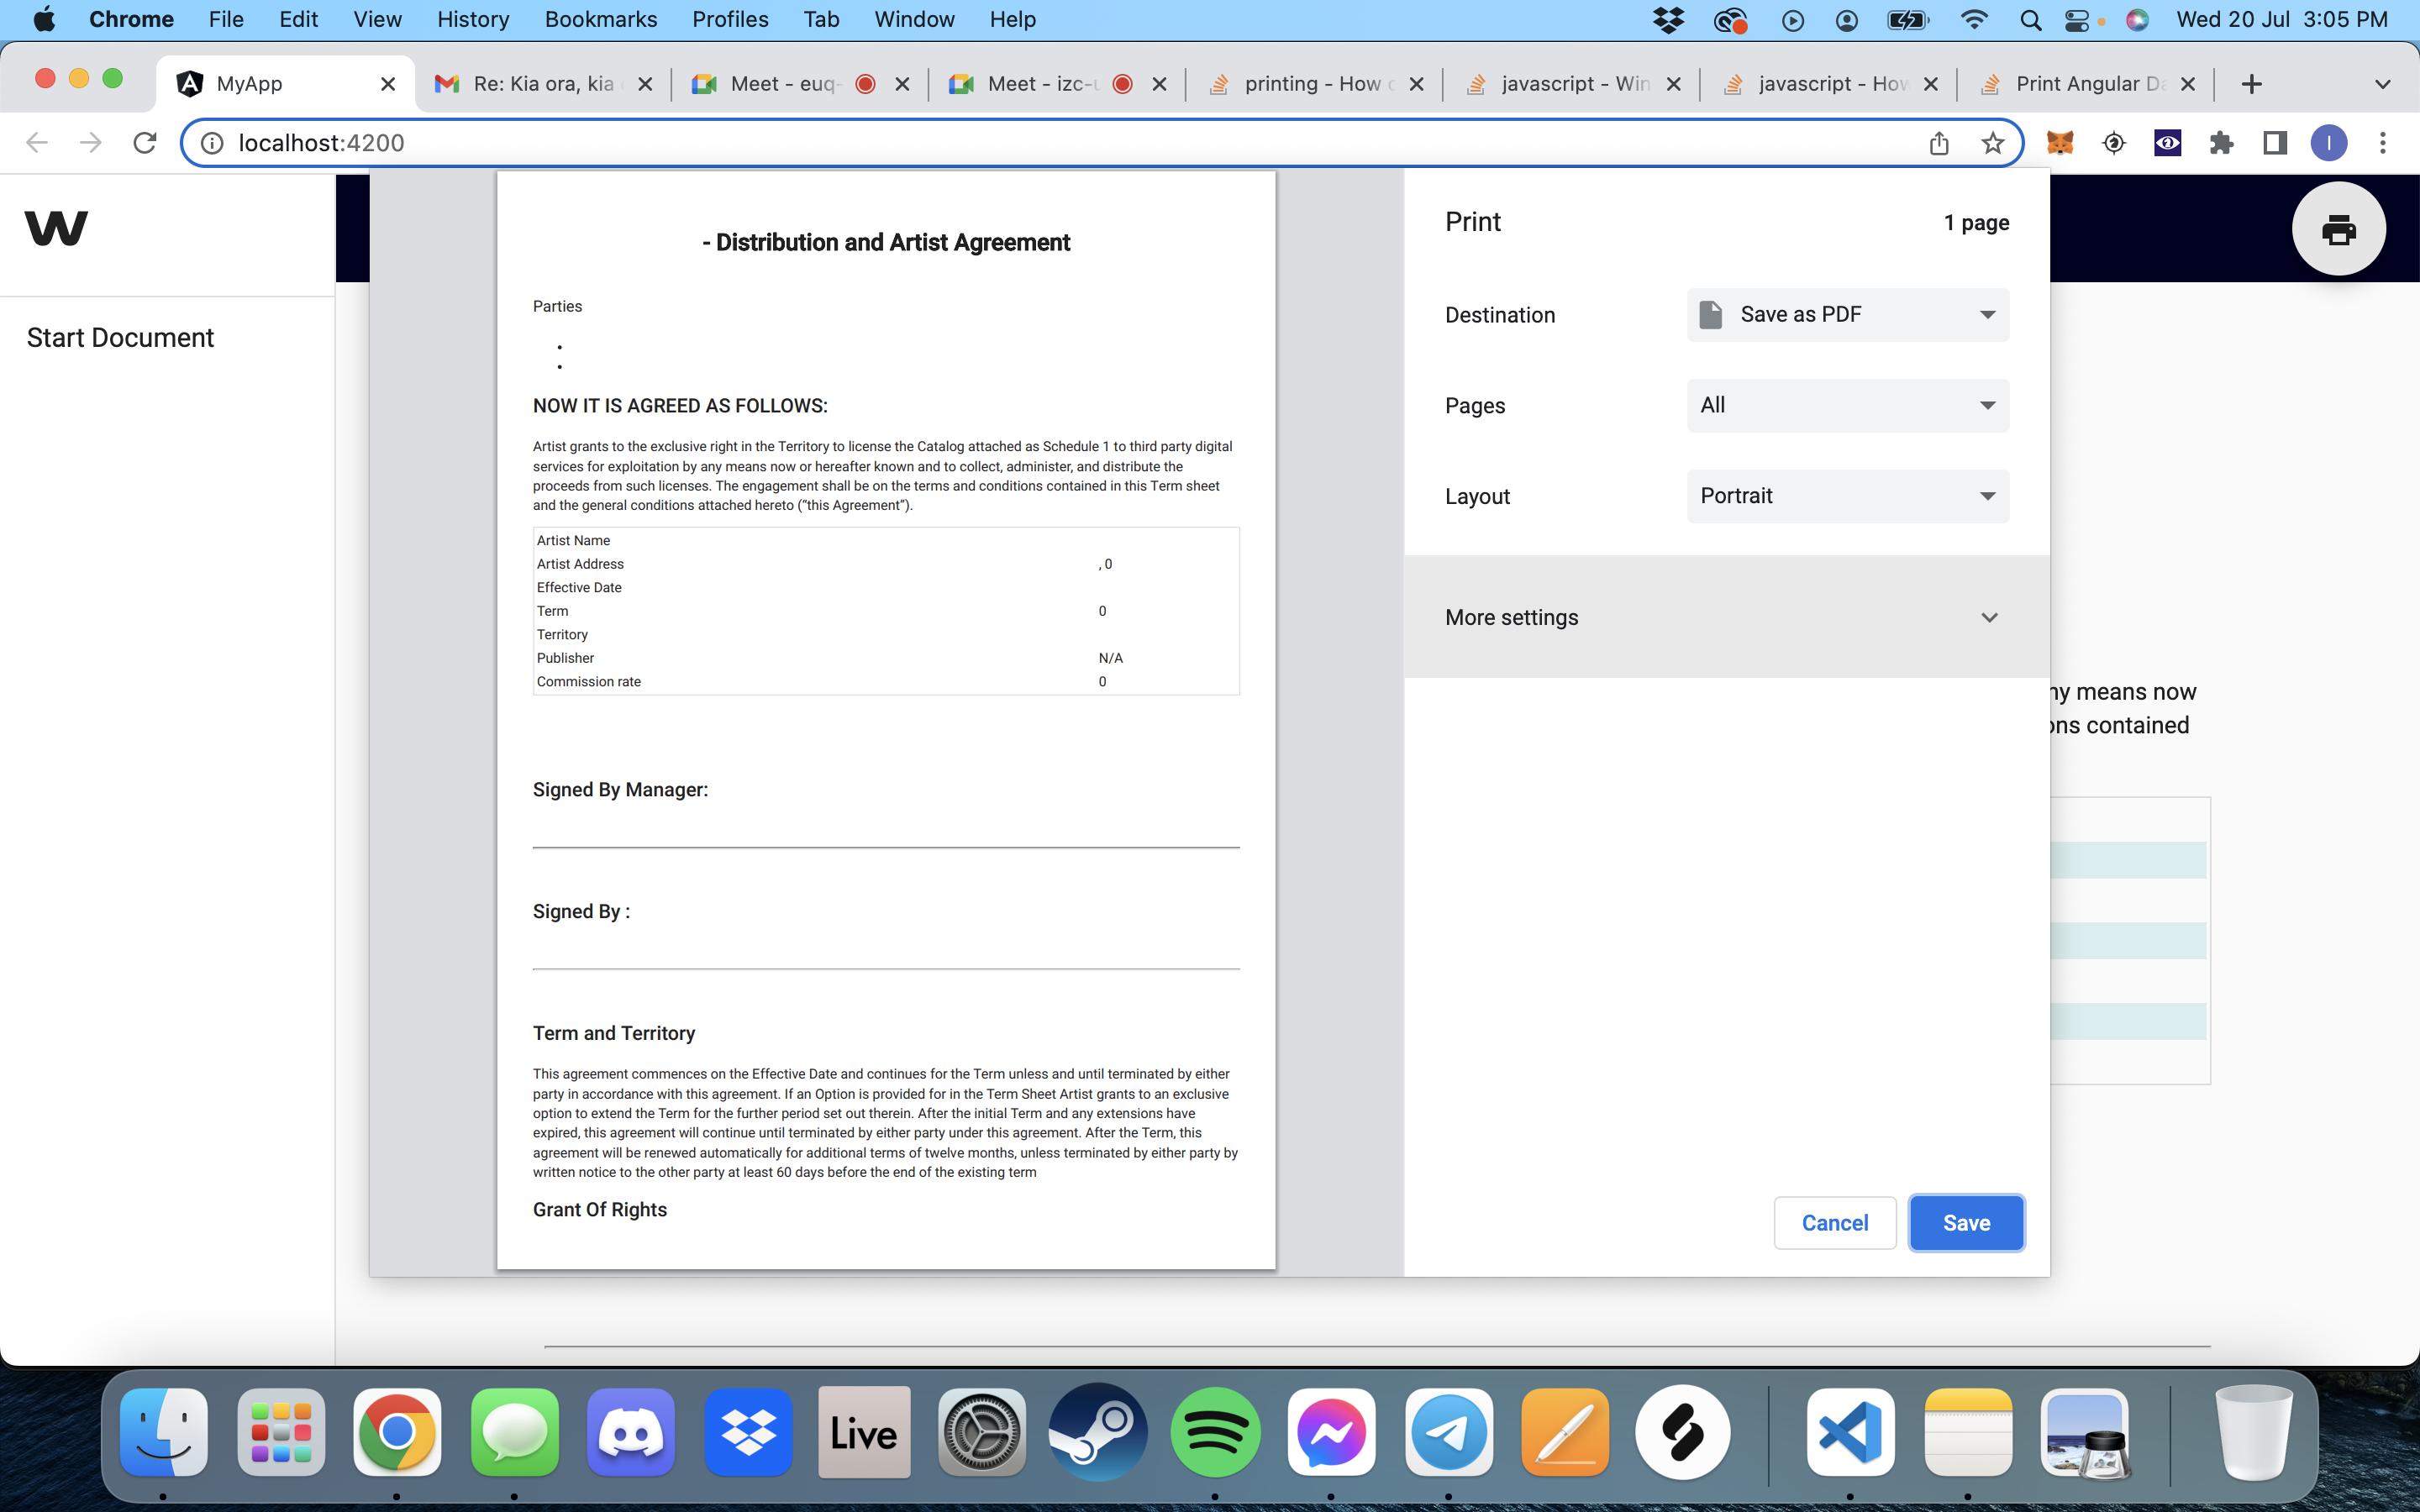Click the Save button
This screenshot has width=2420, height=1512.
[x=1965, y=1222]
